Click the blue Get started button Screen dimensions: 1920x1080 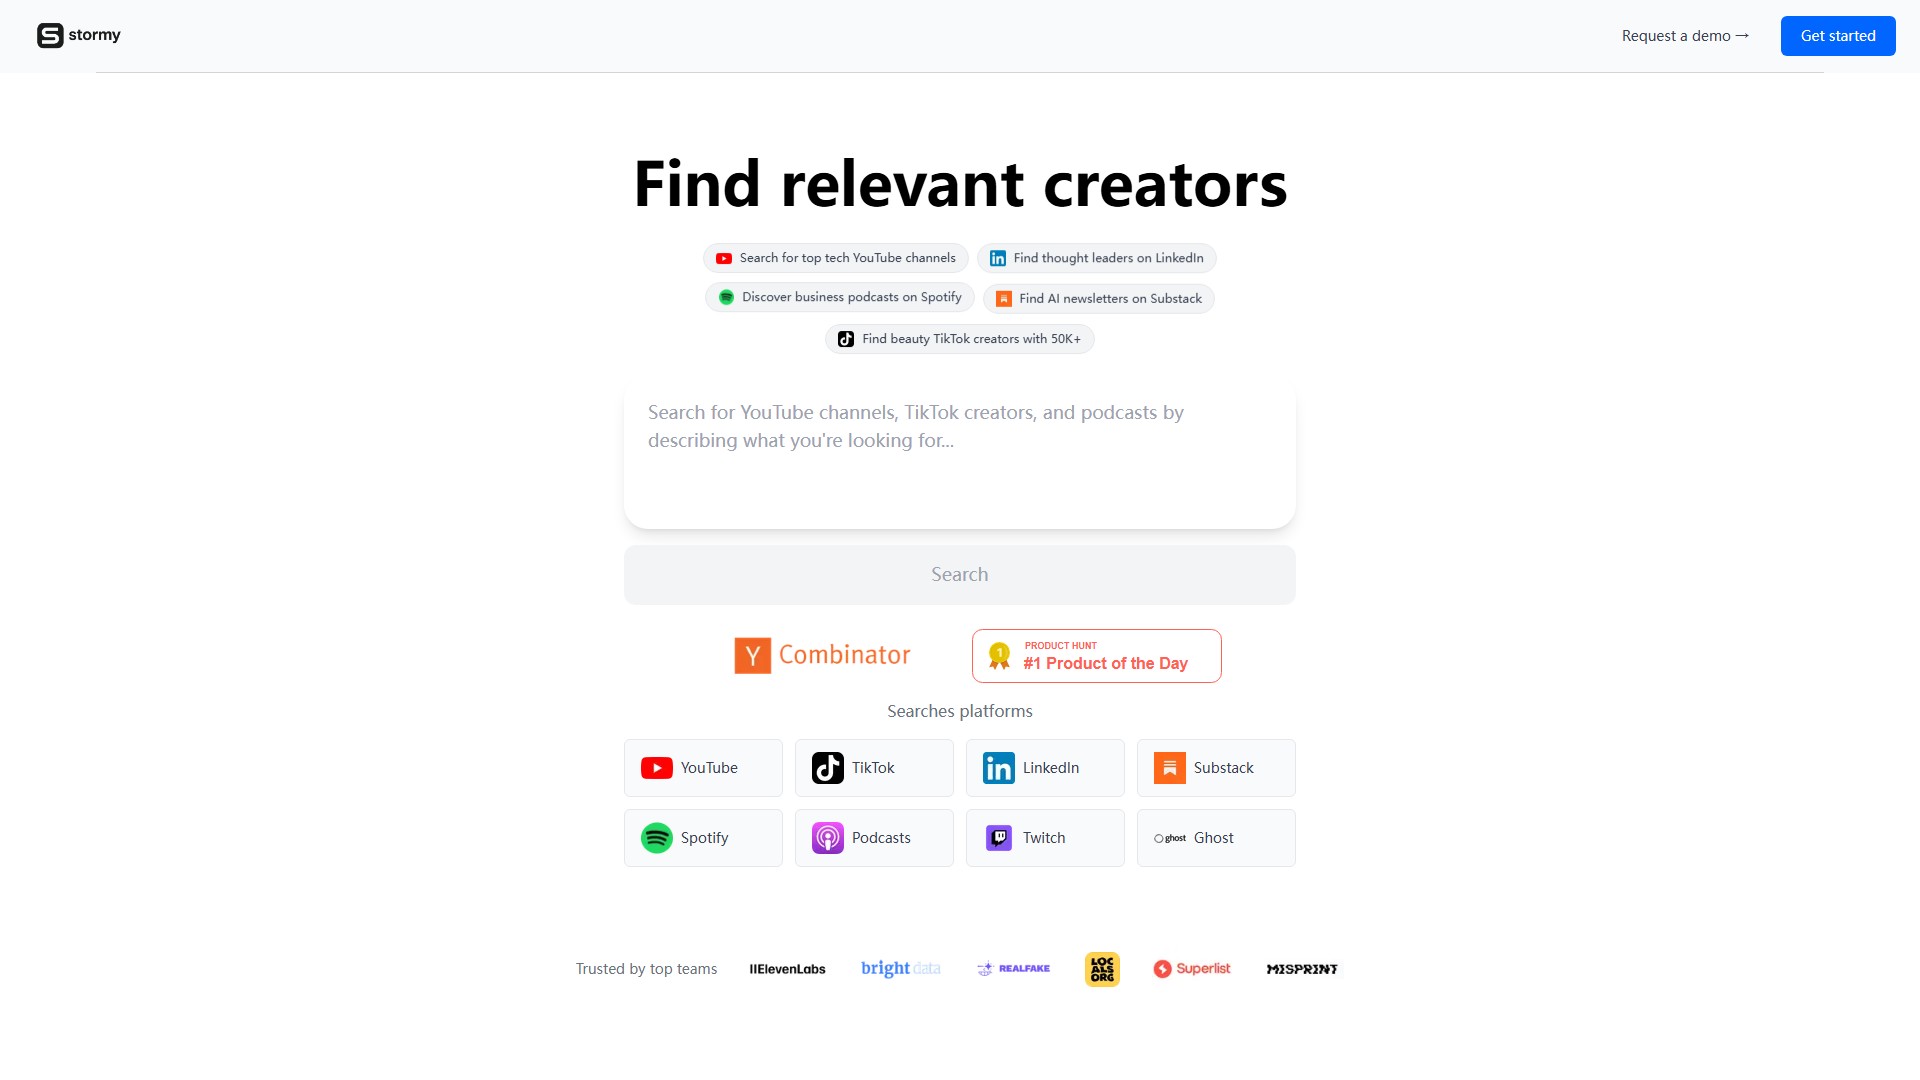click(x=1837, y=36)
